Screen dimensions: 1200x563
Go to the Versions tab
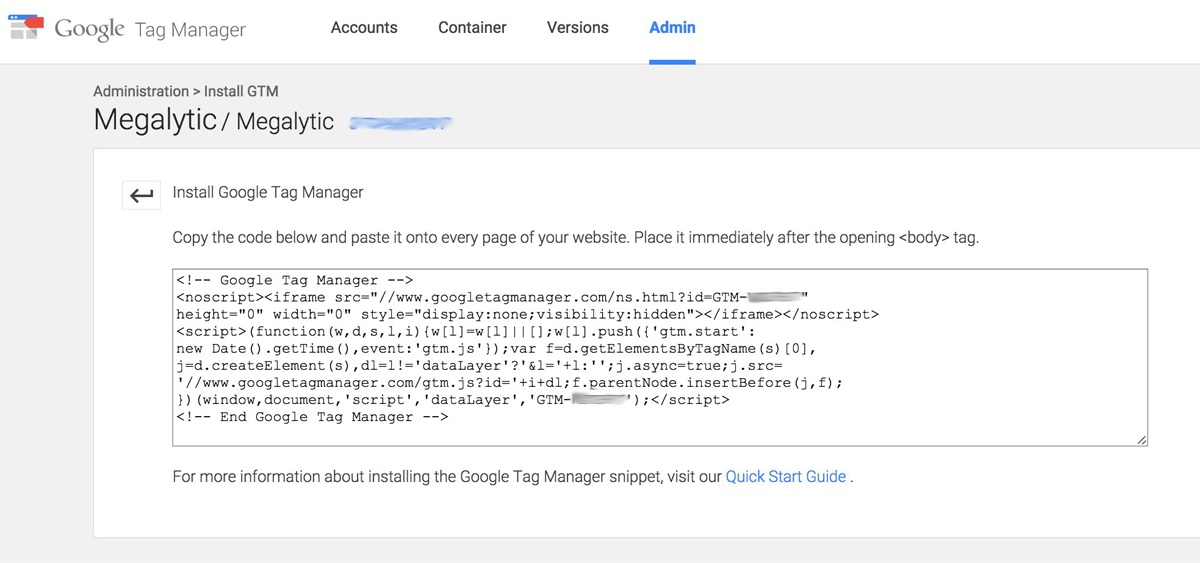pos(577,28)
